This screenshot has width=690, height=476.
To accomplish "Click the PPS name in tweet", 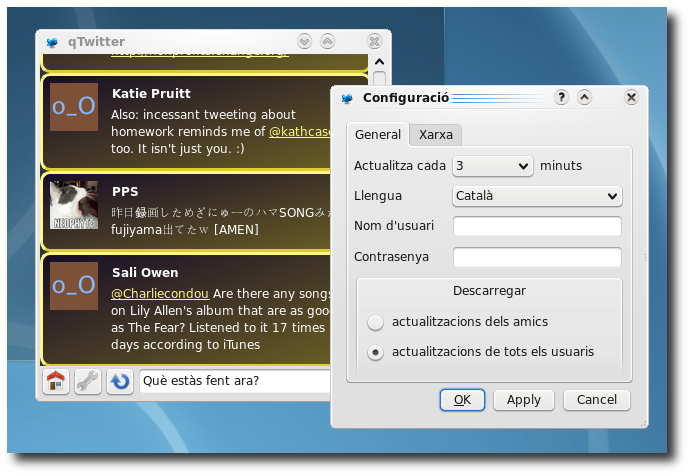I will point(125,192).
